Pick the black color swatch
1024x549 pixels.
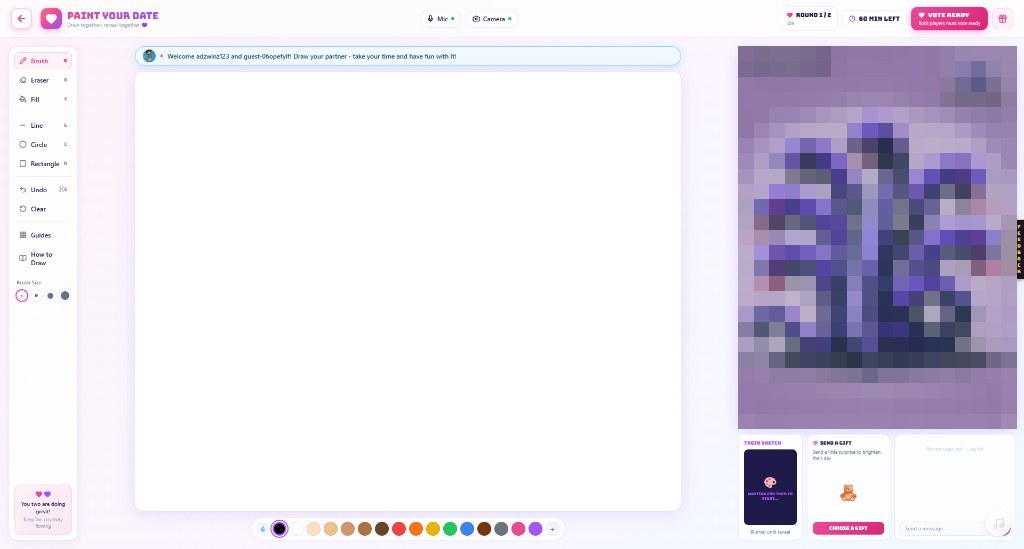(280, 529)
